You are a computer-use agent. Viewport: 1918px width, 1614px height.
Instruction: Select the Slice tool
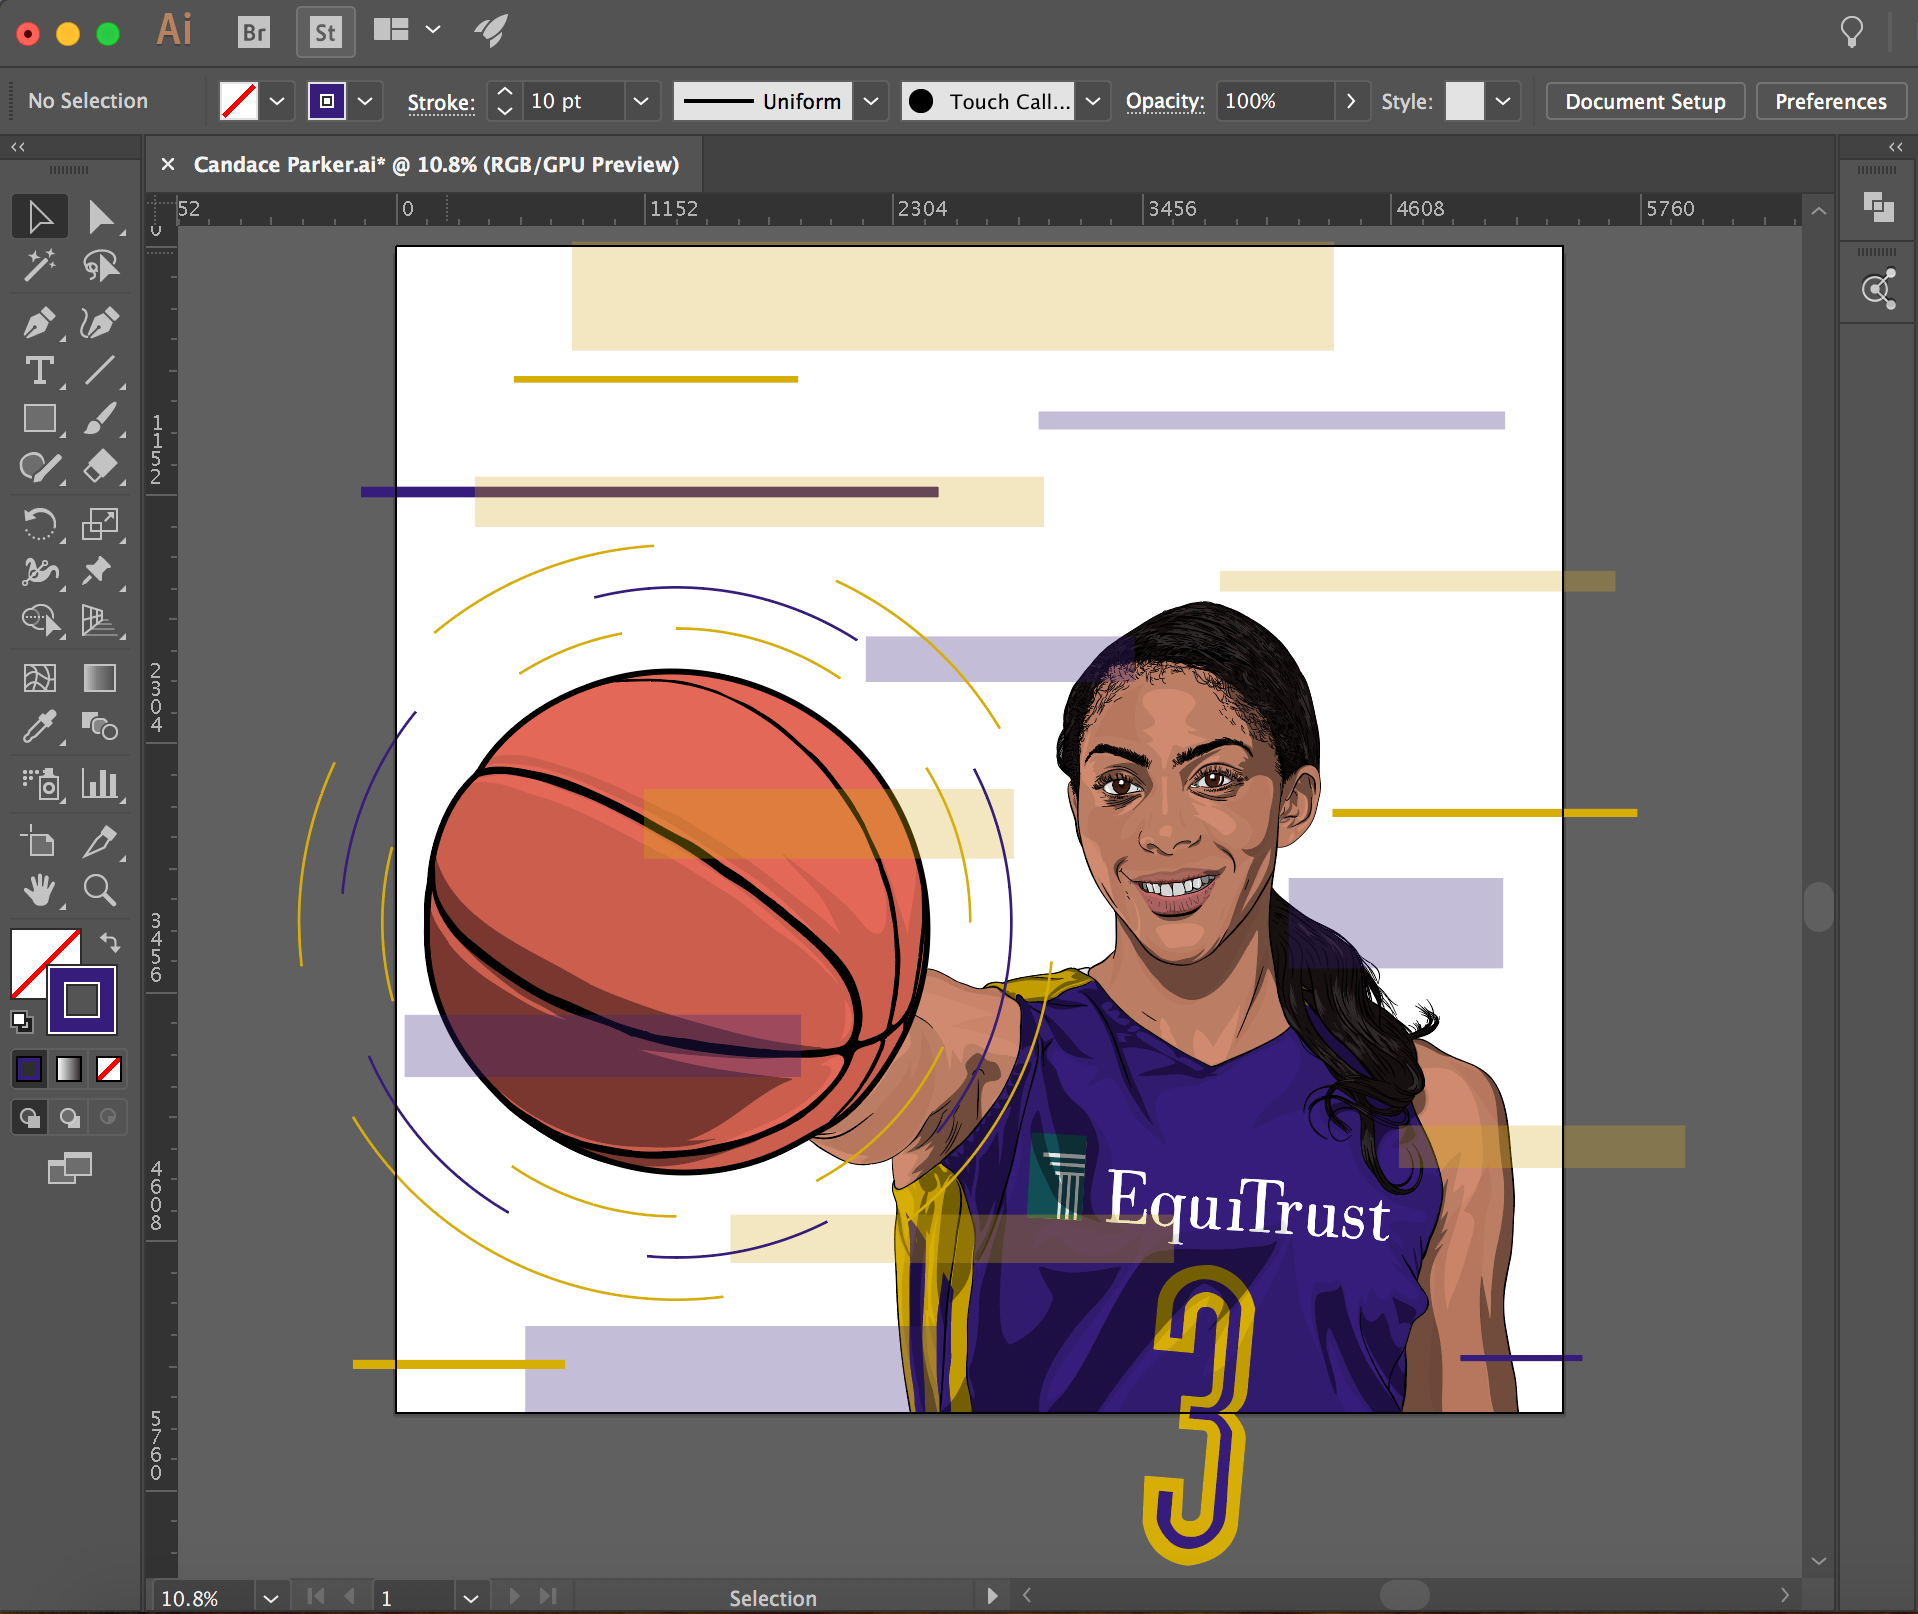pos(100,842)
